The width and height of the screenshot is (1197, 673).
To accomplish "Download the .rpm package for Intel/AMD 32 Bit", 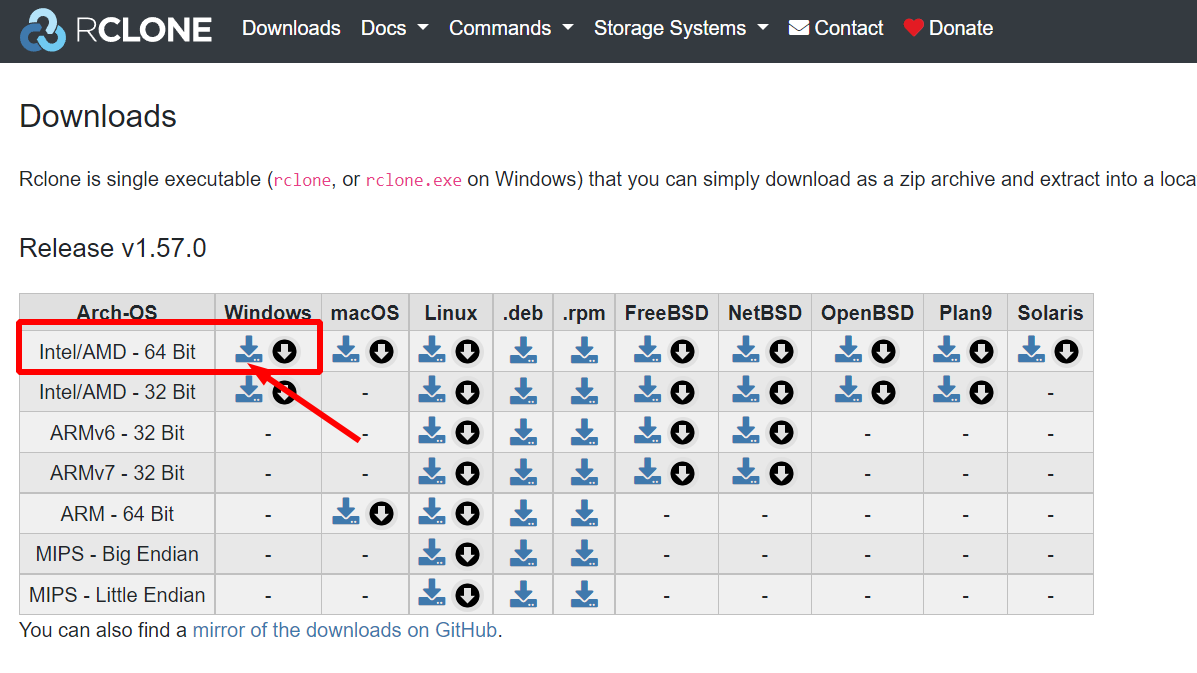I will point(585,391).
